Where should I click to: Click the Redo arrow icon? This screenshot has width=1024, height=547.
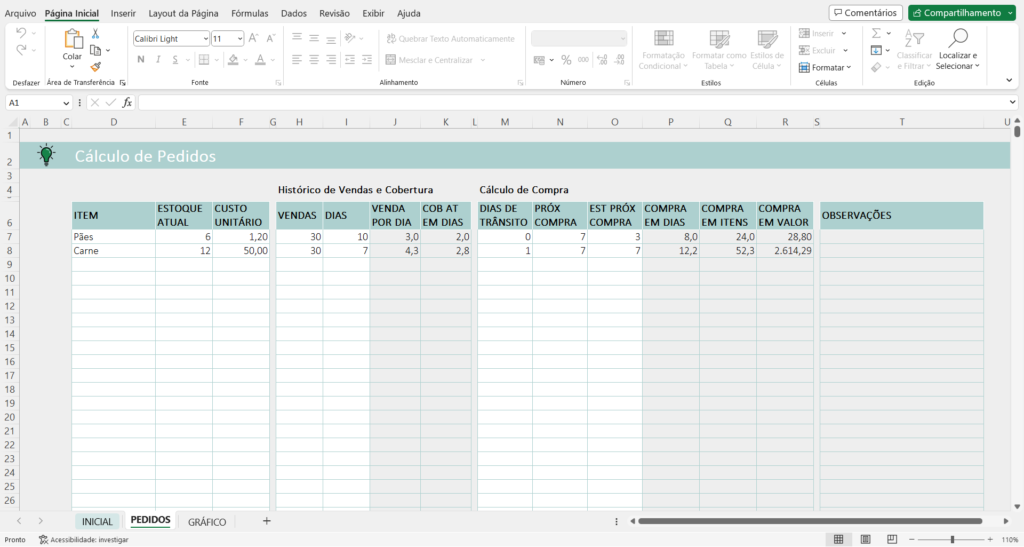(21, 50)
